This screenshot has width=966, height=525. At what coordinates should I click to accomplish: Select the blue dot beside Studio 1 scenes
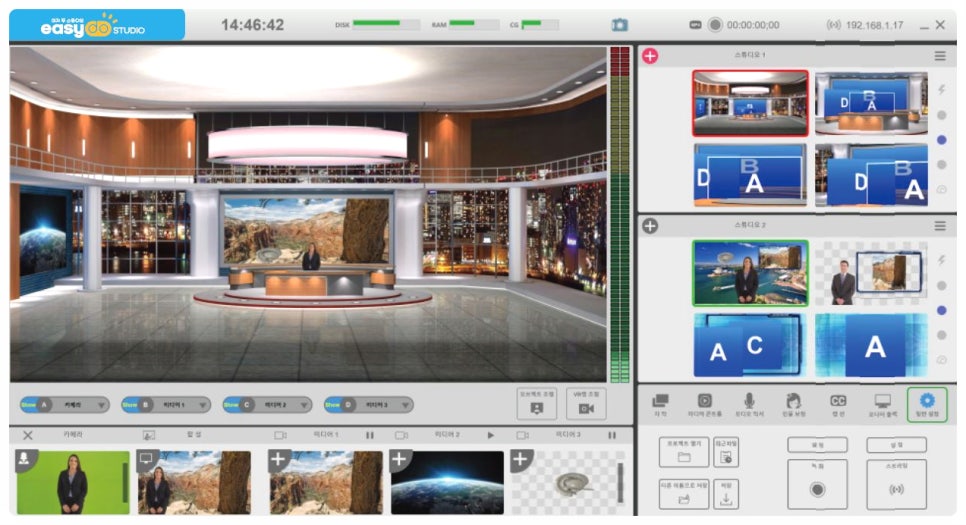[941, 140]
